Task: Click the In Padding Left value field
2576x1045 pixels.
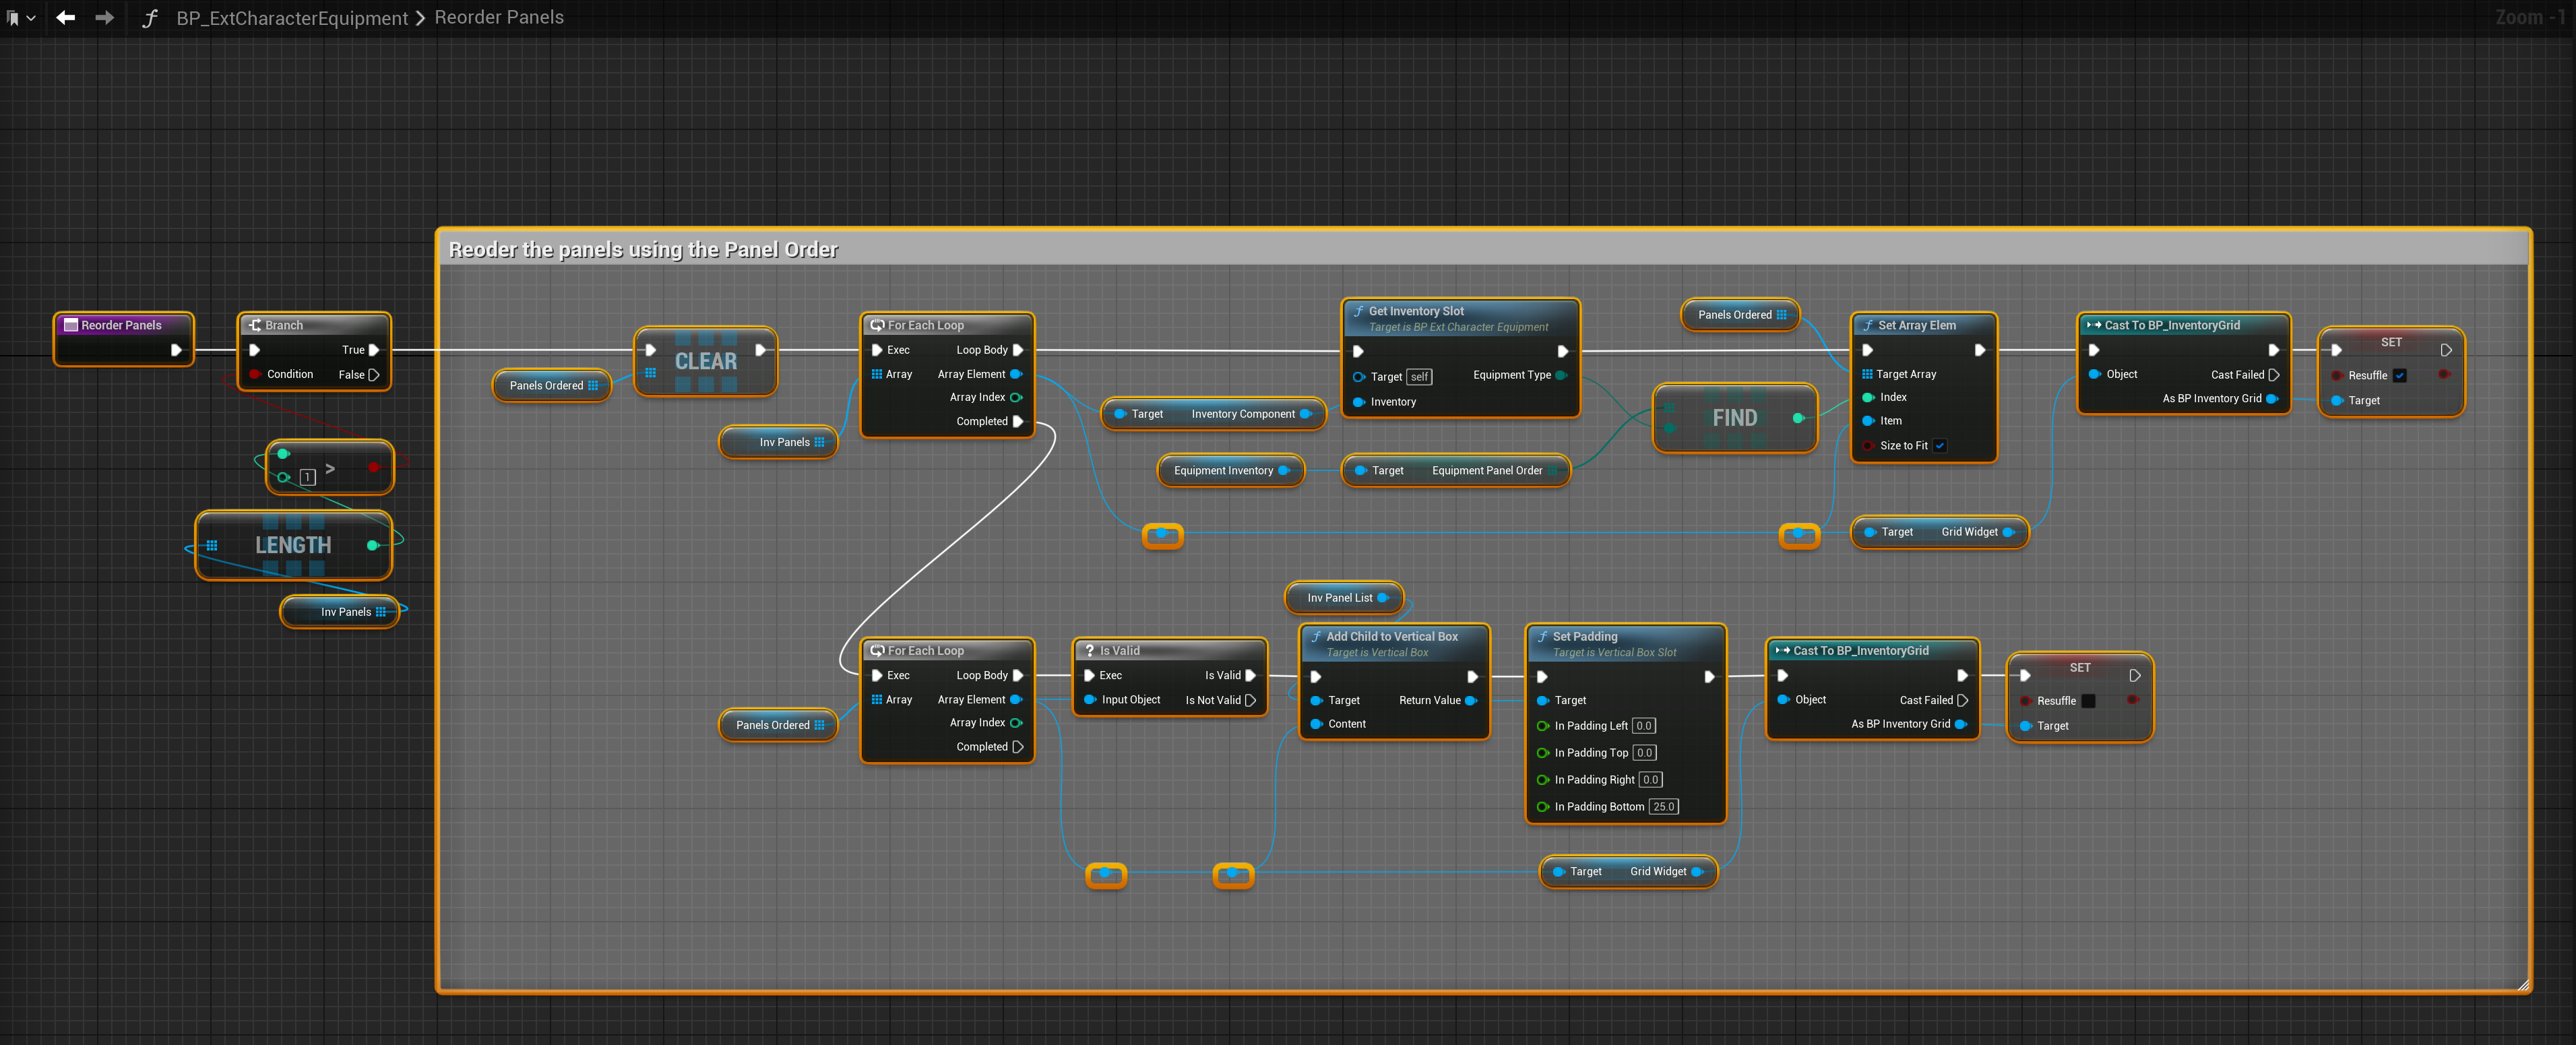Action: click(1644, 726)
